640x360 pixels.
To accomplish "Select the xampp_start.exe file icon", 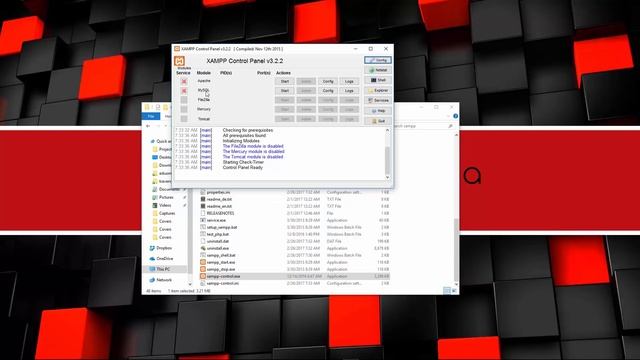I will (x=203, y=262).
